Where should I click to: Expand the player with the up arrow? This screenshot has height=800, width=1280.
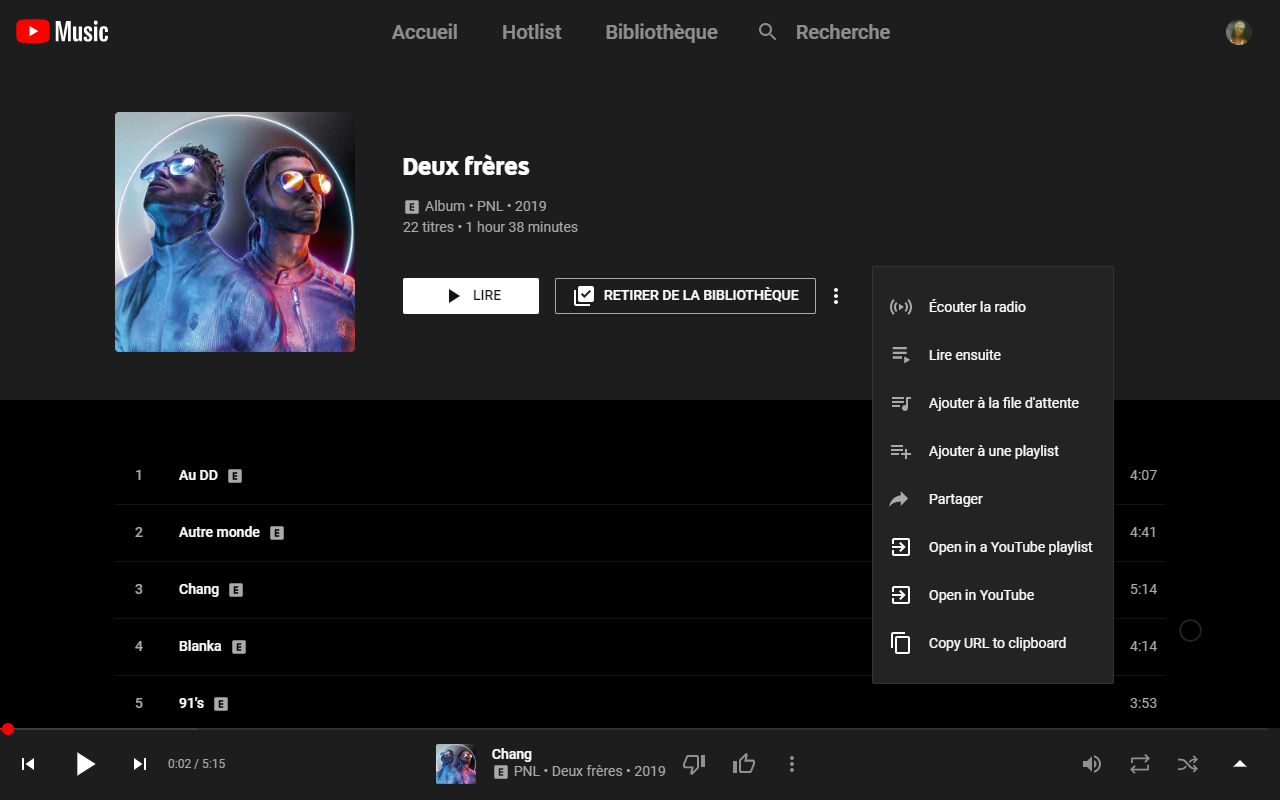1240,764
